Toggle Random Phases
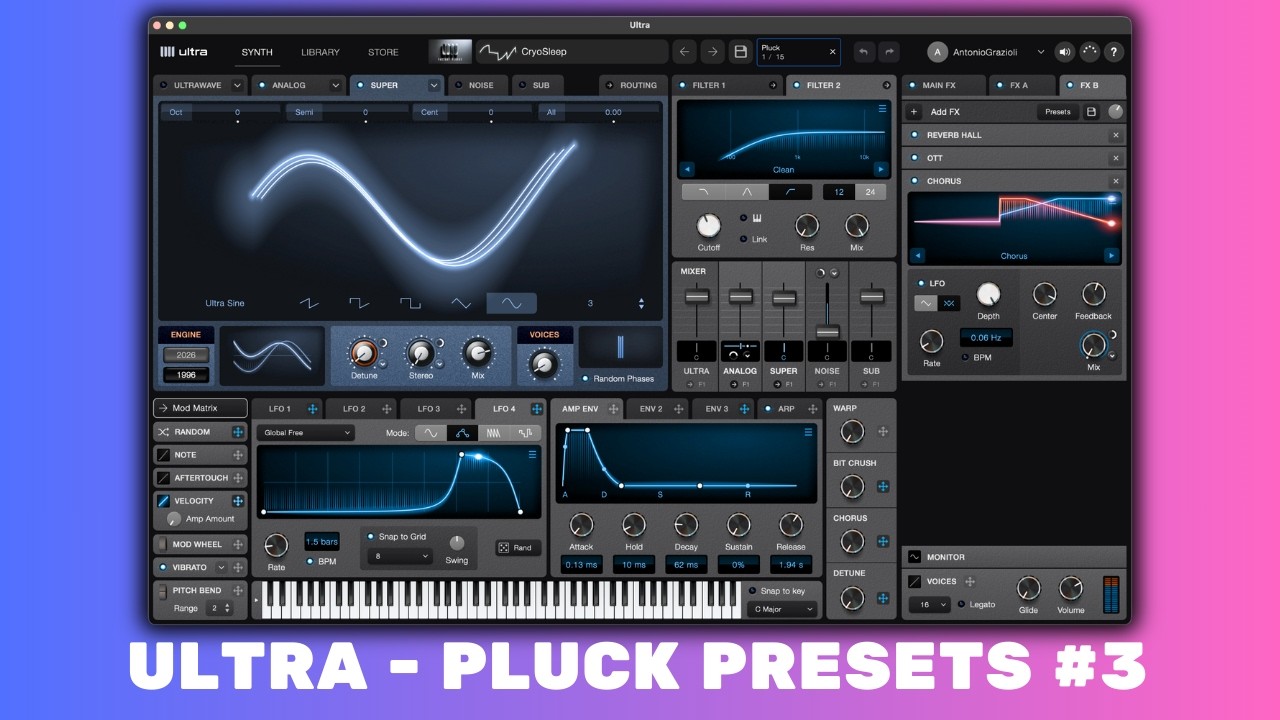The height and width of the screenshot is (720, 1280). point(585,379)
